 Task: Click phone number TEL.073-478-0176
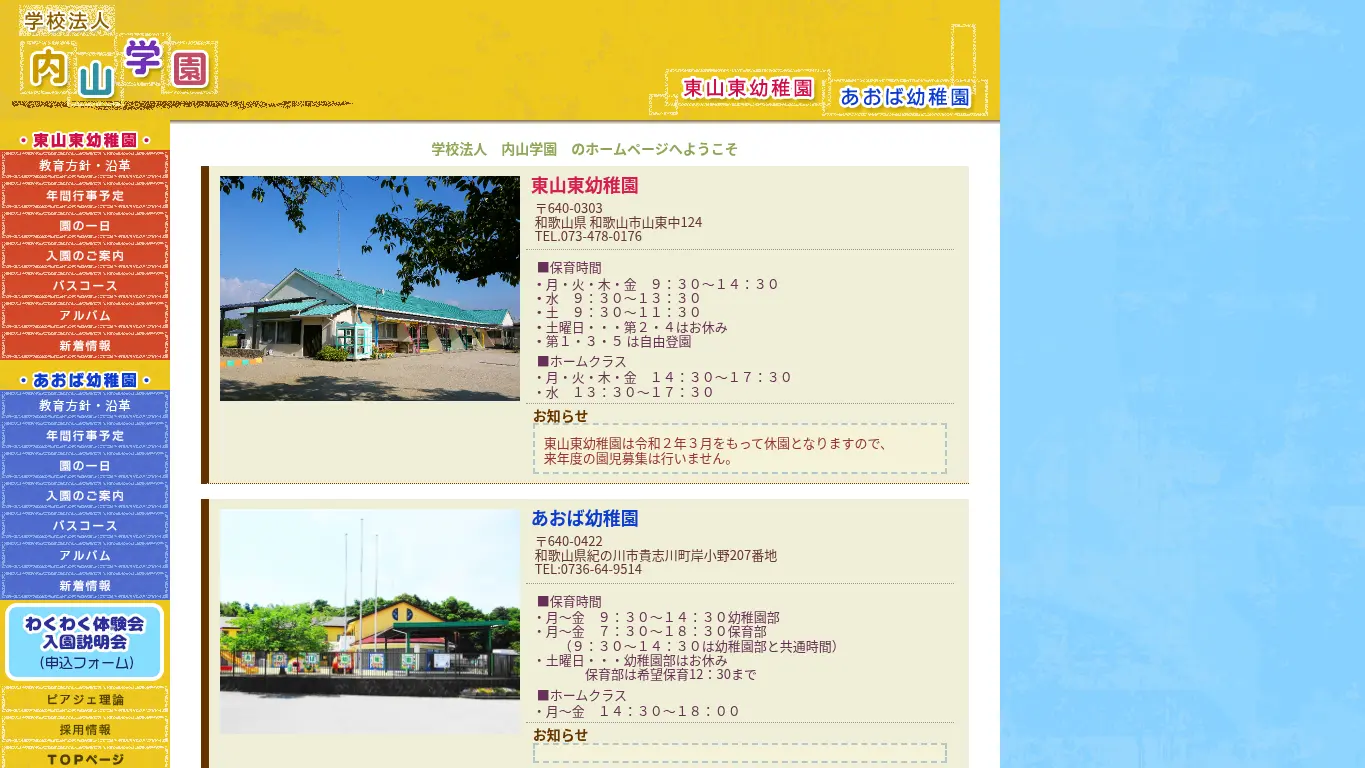[588, 236]
